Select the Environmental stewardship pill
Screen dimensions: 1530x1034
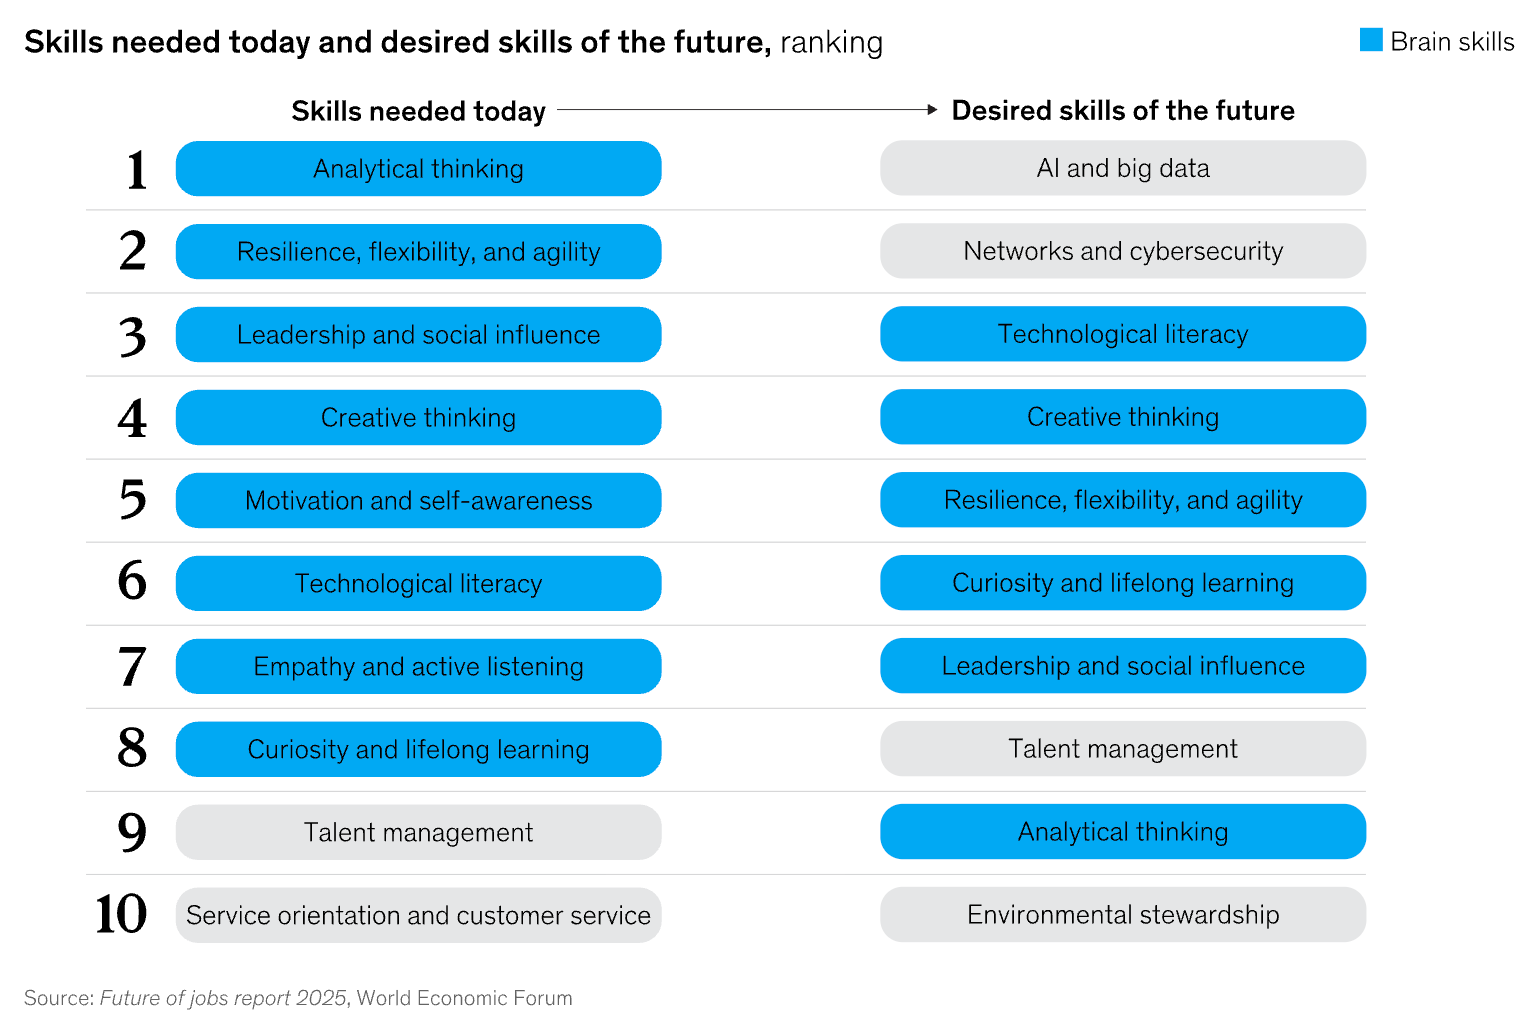1123,914
